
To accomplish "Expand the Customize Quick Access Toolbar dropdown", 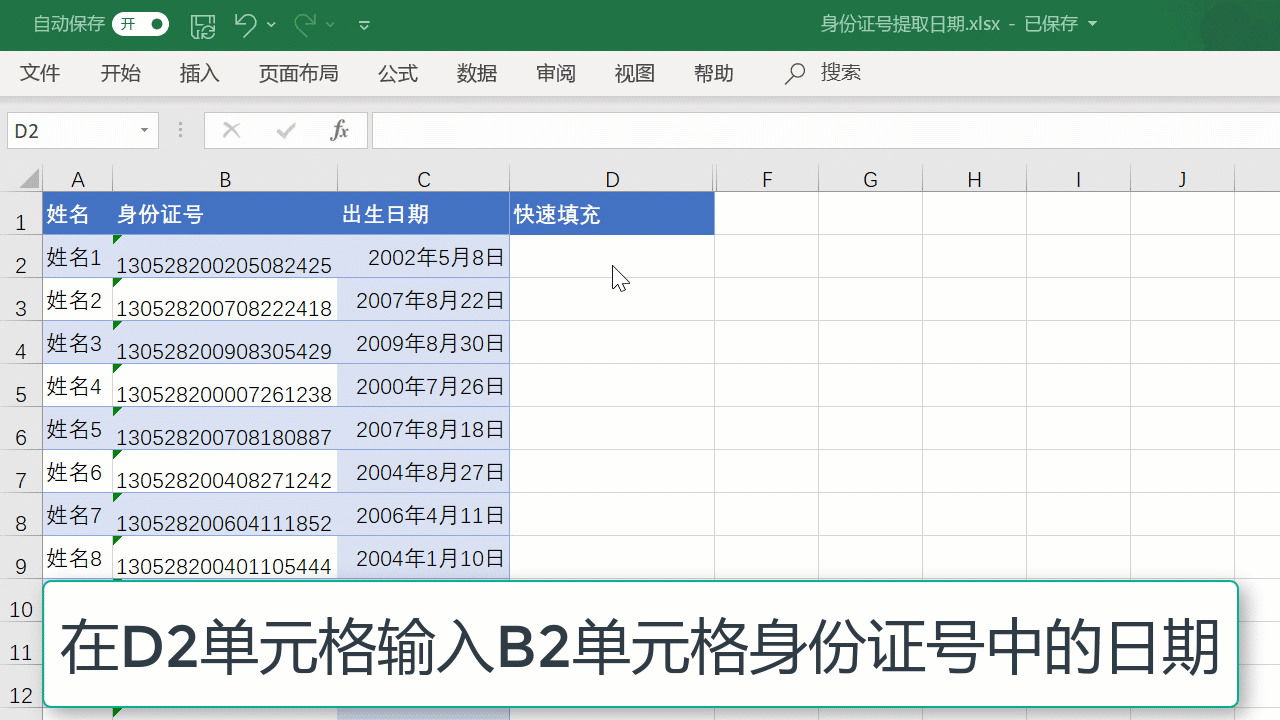I will (364, 24).
